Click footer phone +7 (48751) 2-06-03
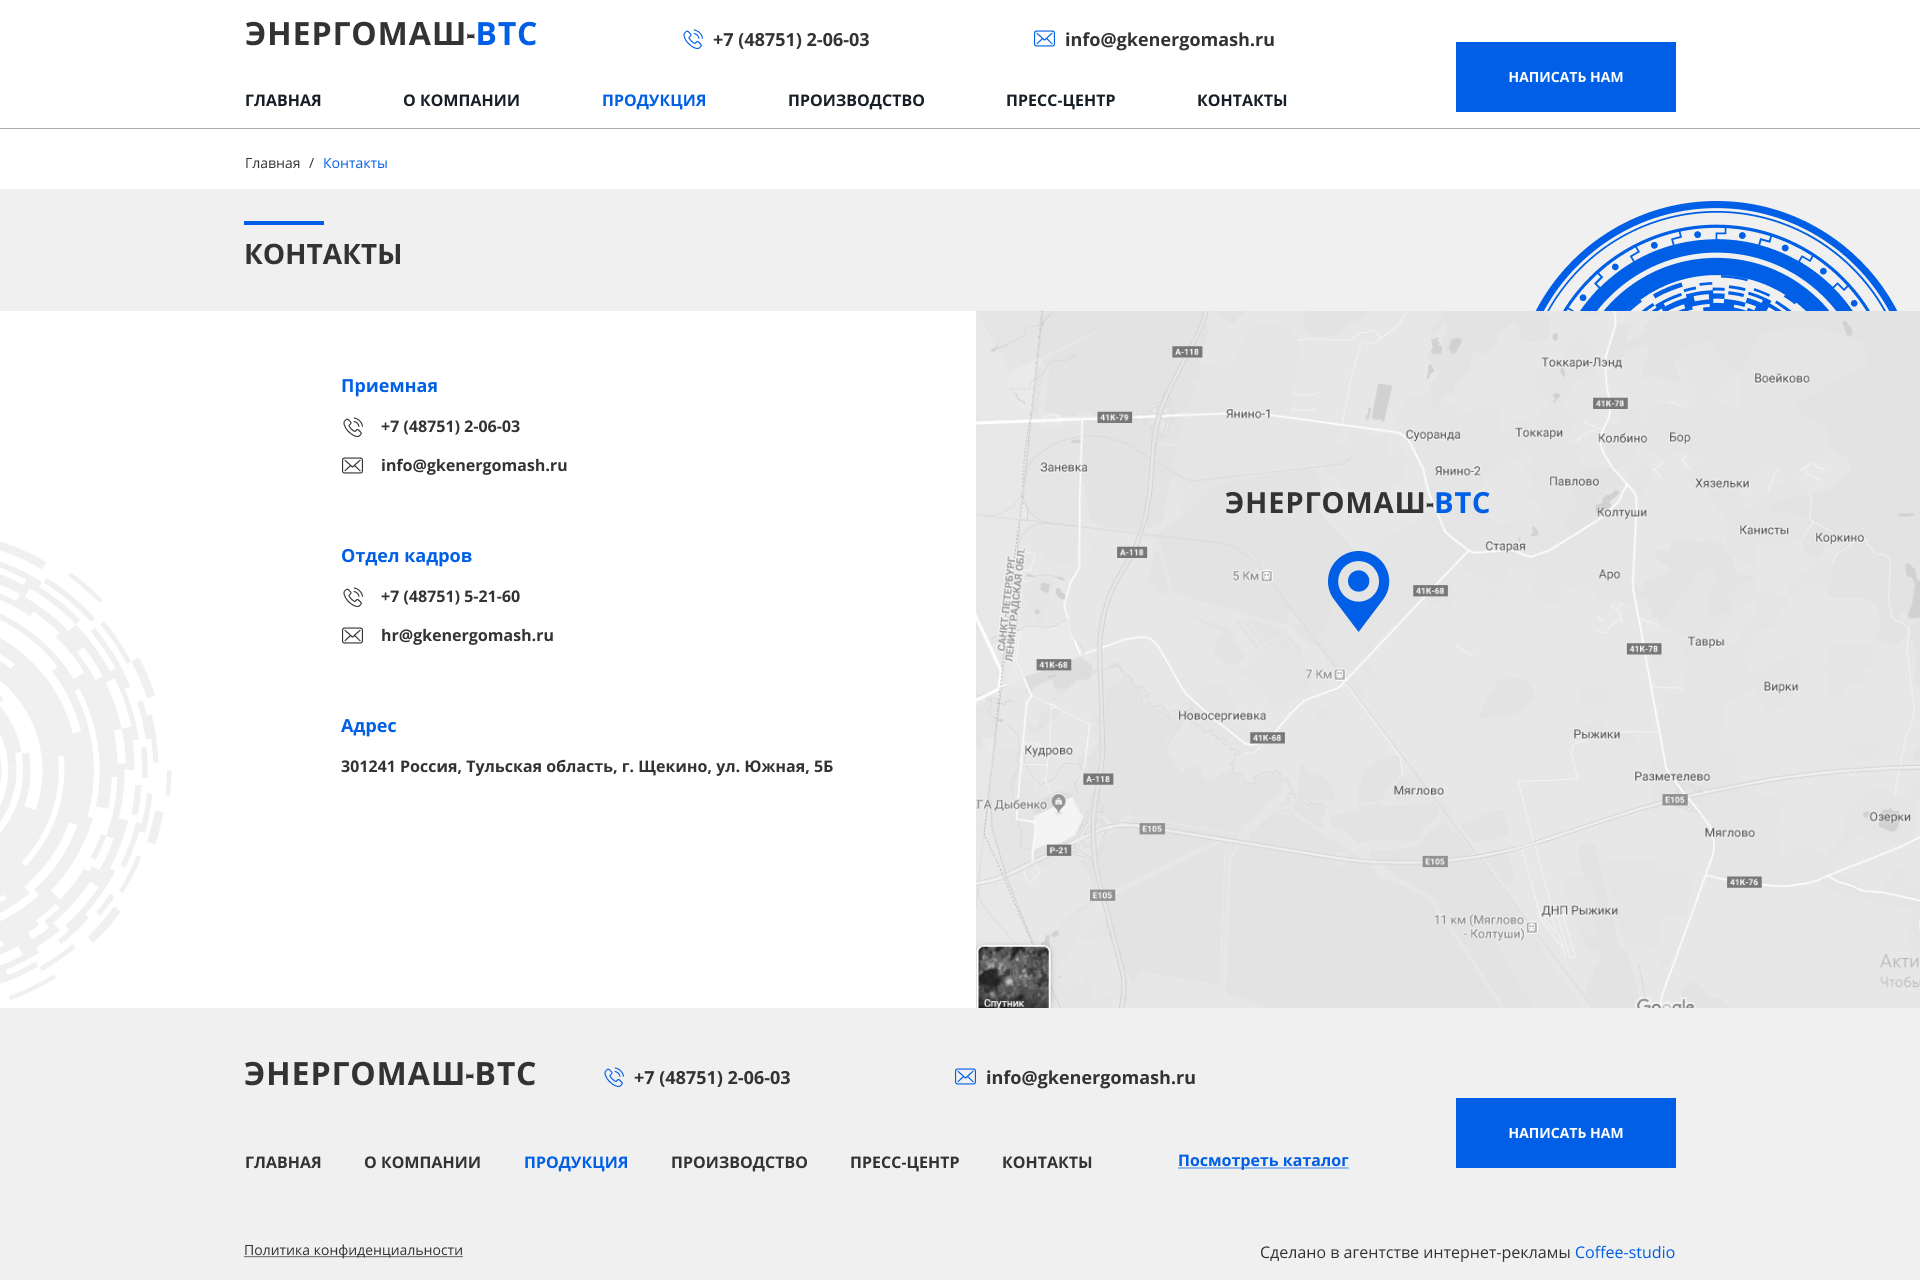Image resolution: width=1920 pixels, height=1280 pixels. coord(712,1077)
